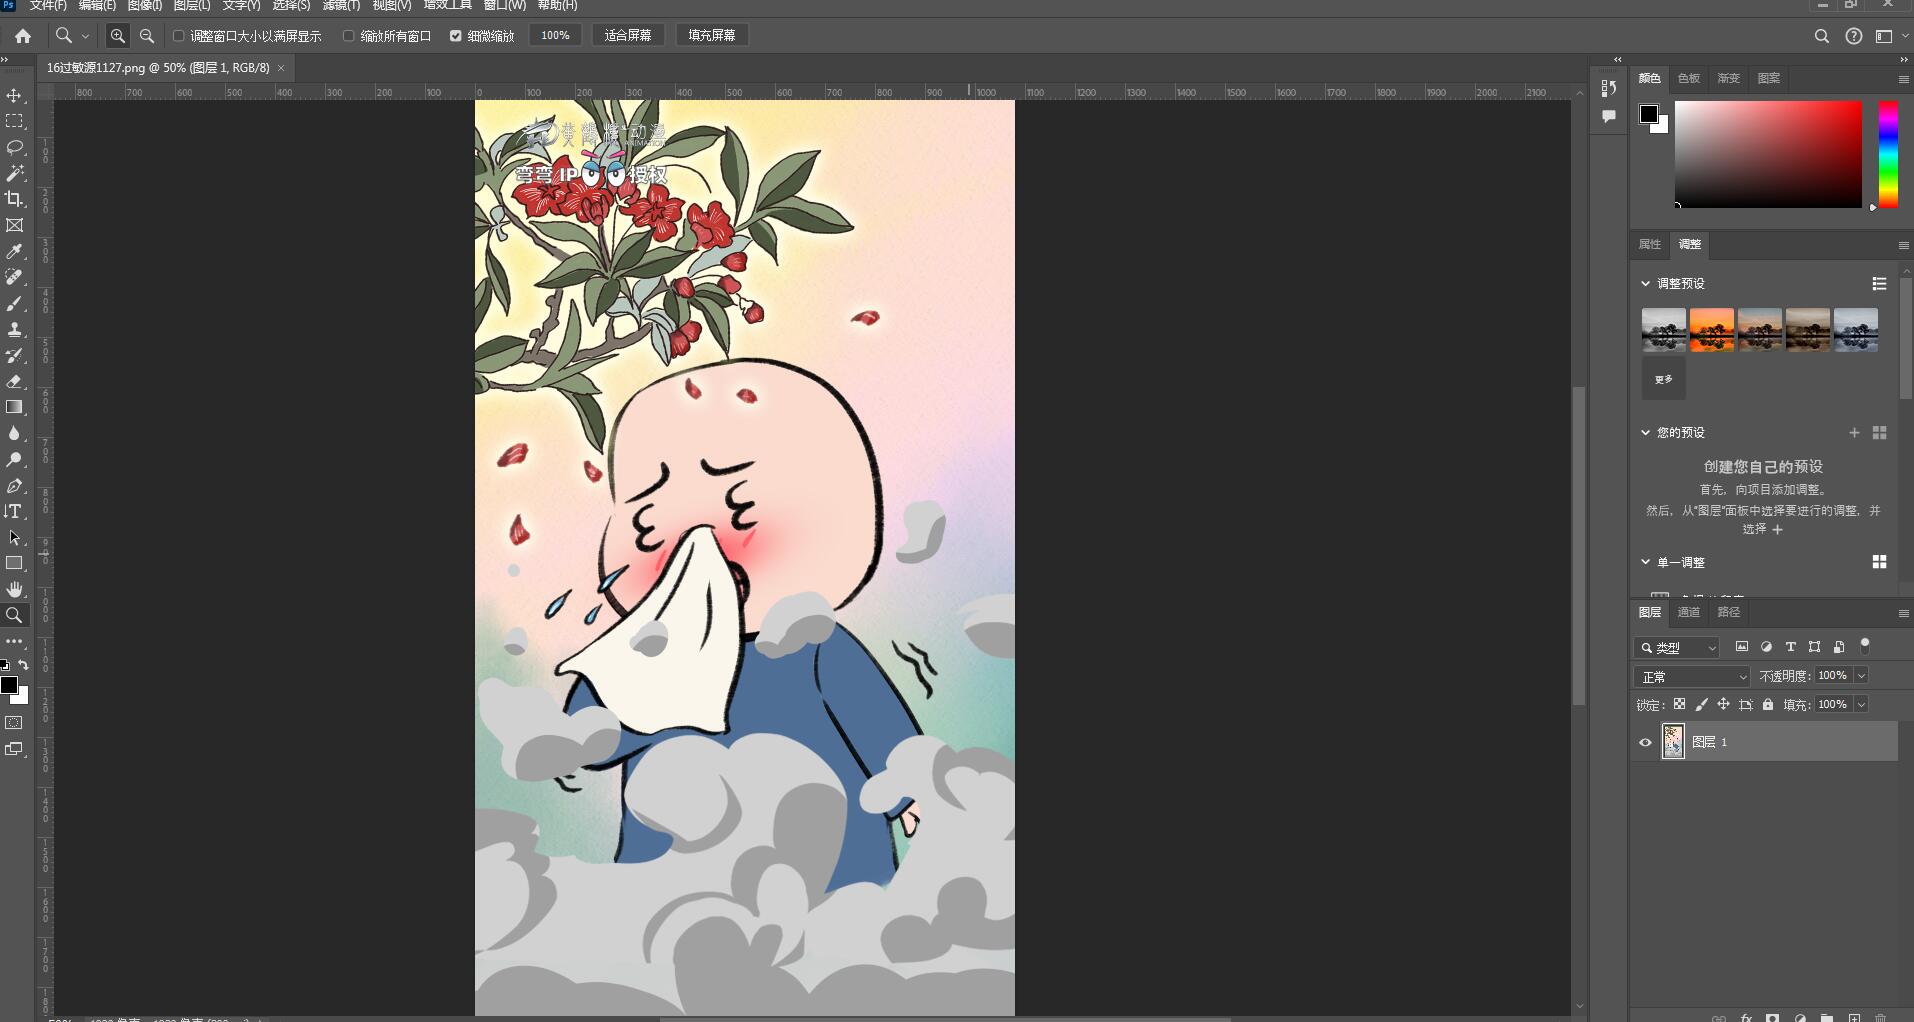Viewport: 1914px width, 1022px height.
Task: Toggle lock position
Action: 1723,705
